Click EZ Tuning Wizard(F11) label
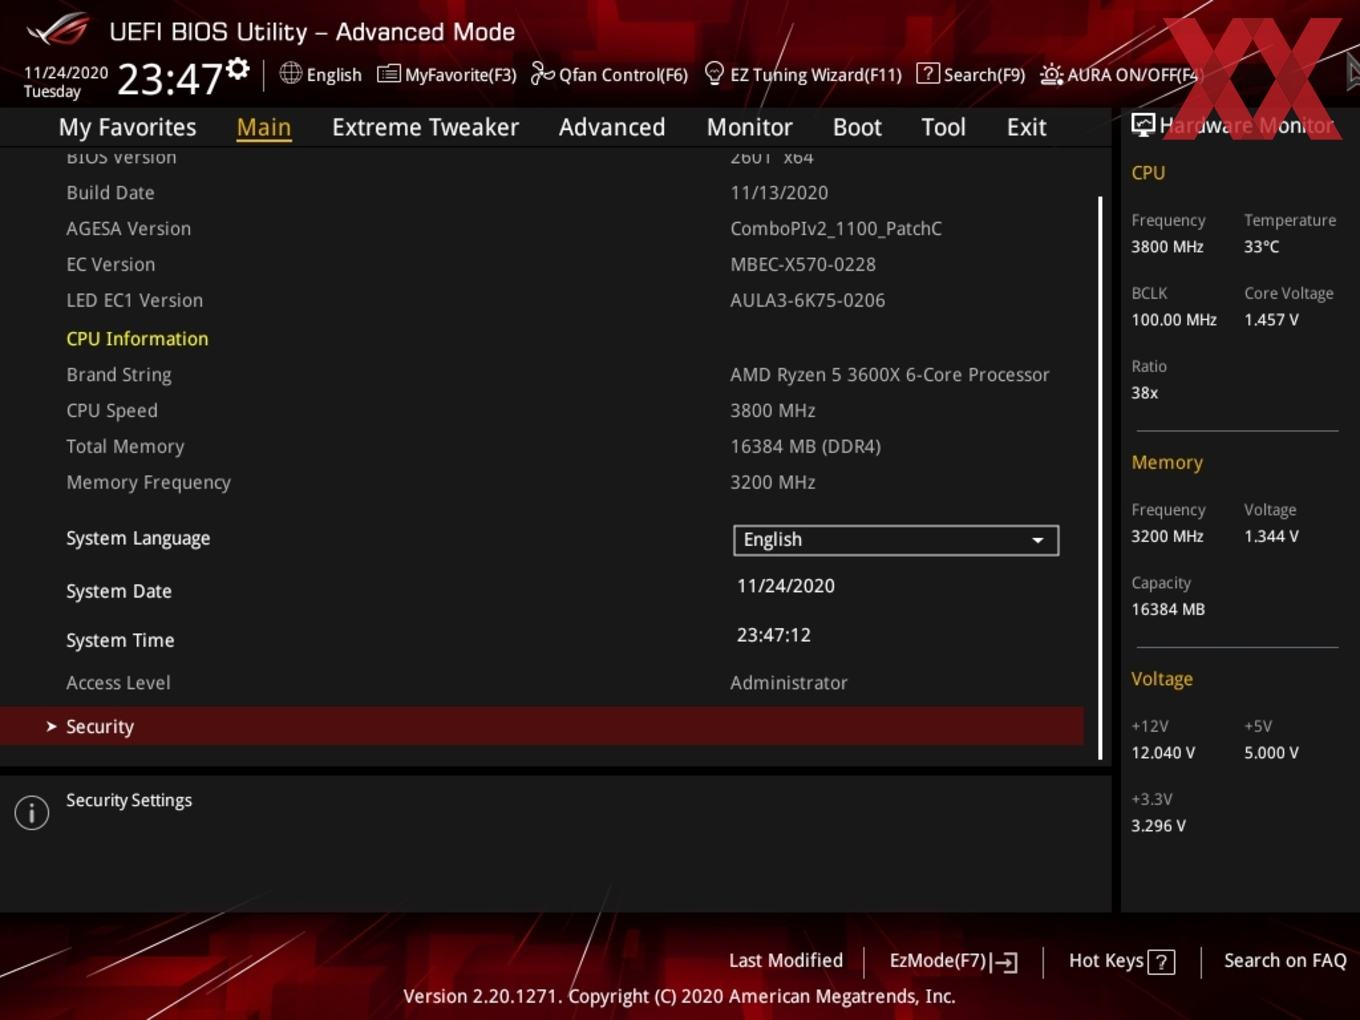 coord(816,74)
